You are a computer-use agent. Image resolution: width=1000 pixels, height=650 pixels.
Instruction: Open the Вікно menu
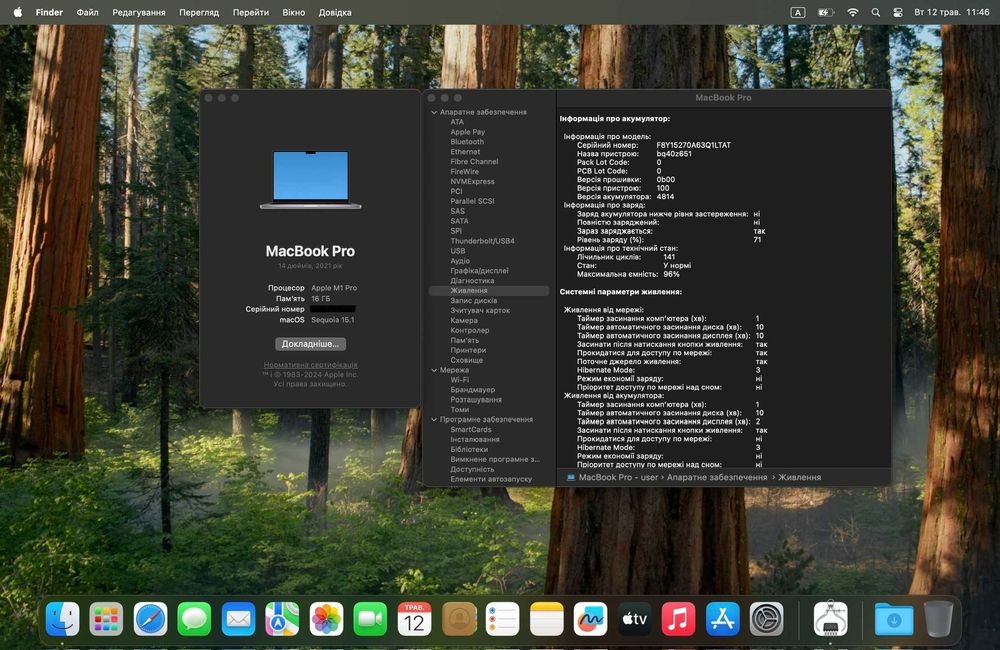[293, 12]
